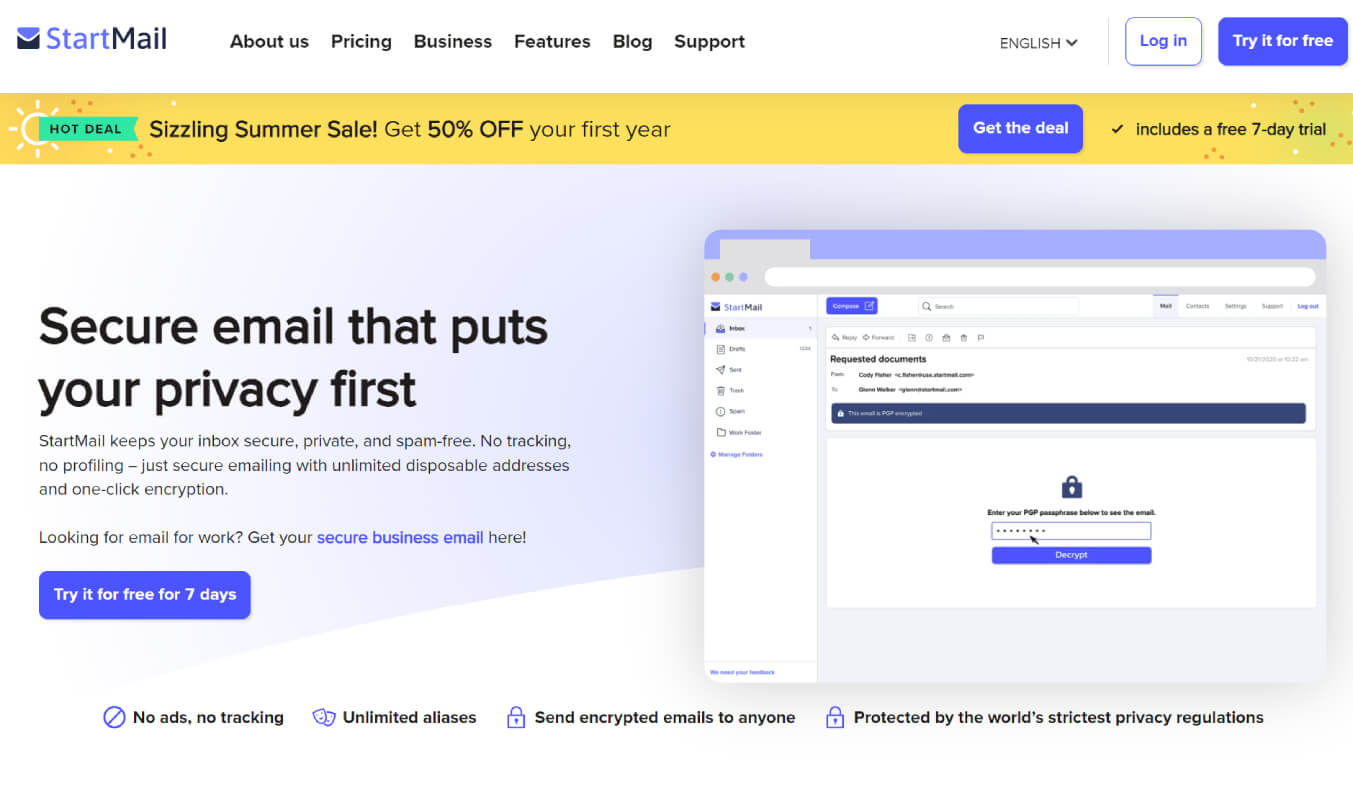1353x800 pixels.
Task: Click Try it for free for 7 days
Action: [145, 594]
